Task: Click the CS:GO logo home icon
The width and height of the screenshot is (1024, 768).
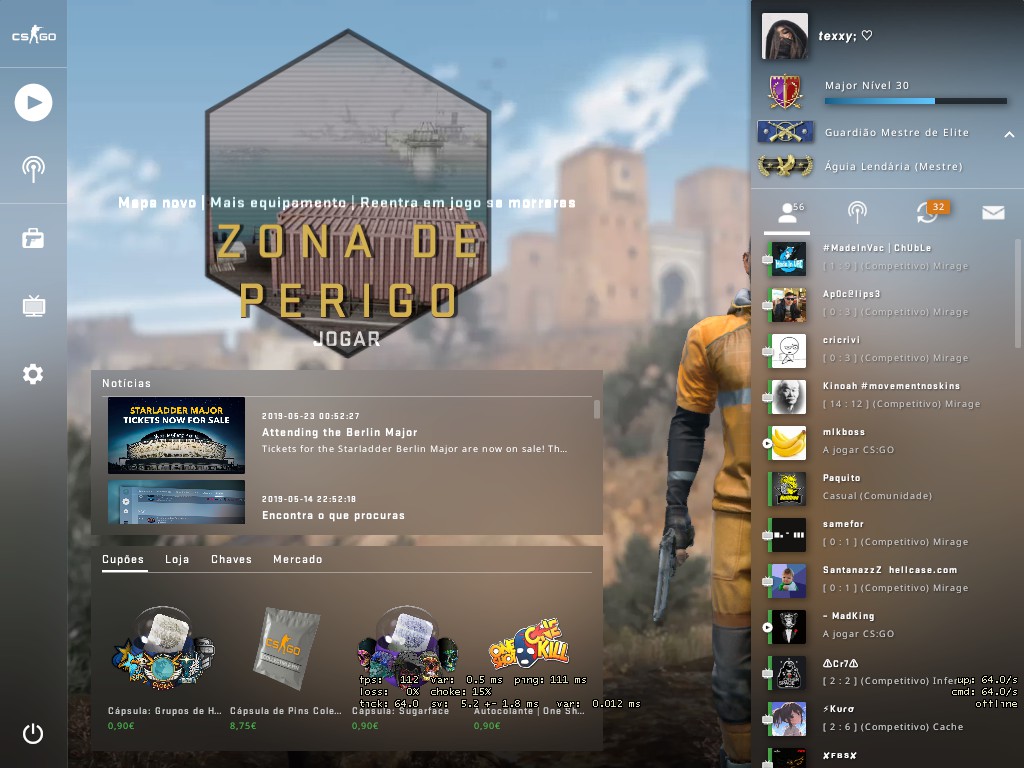Action: [33, 35]
